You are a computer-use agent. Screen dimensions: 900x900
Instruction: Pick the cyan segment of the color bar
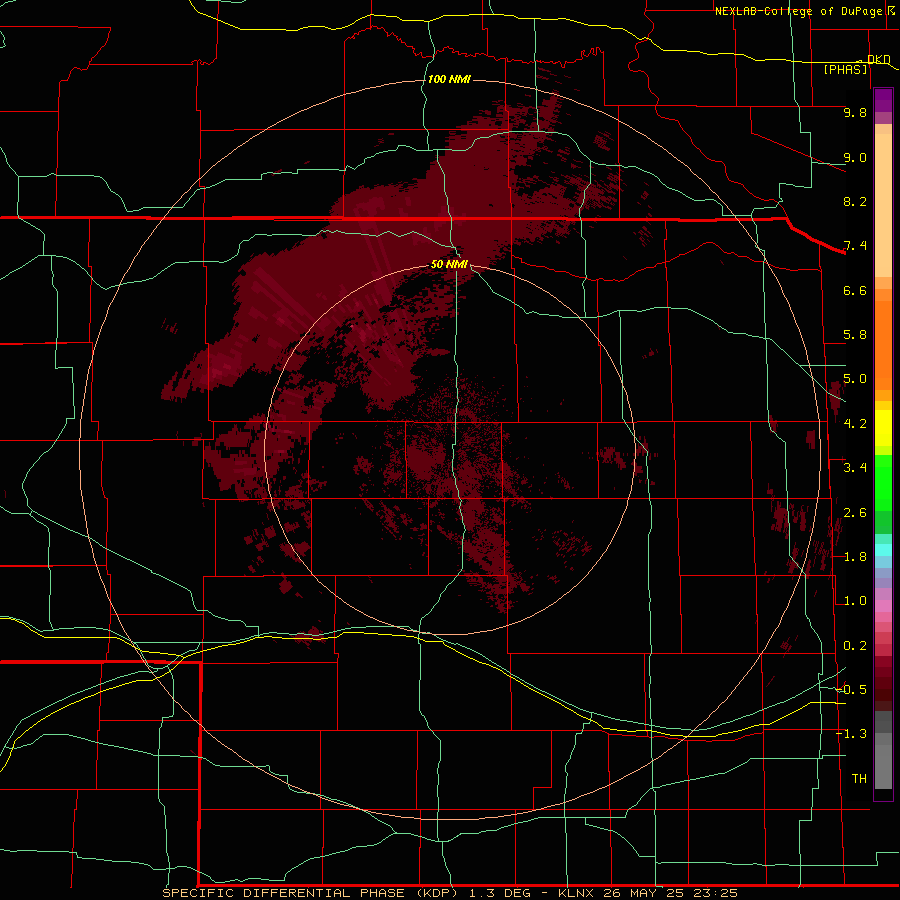click(883, 550)
